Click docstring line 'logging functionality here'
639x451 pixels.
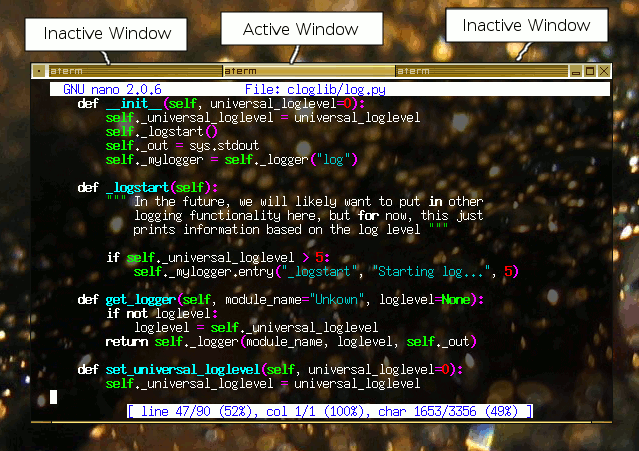[308, 215]
